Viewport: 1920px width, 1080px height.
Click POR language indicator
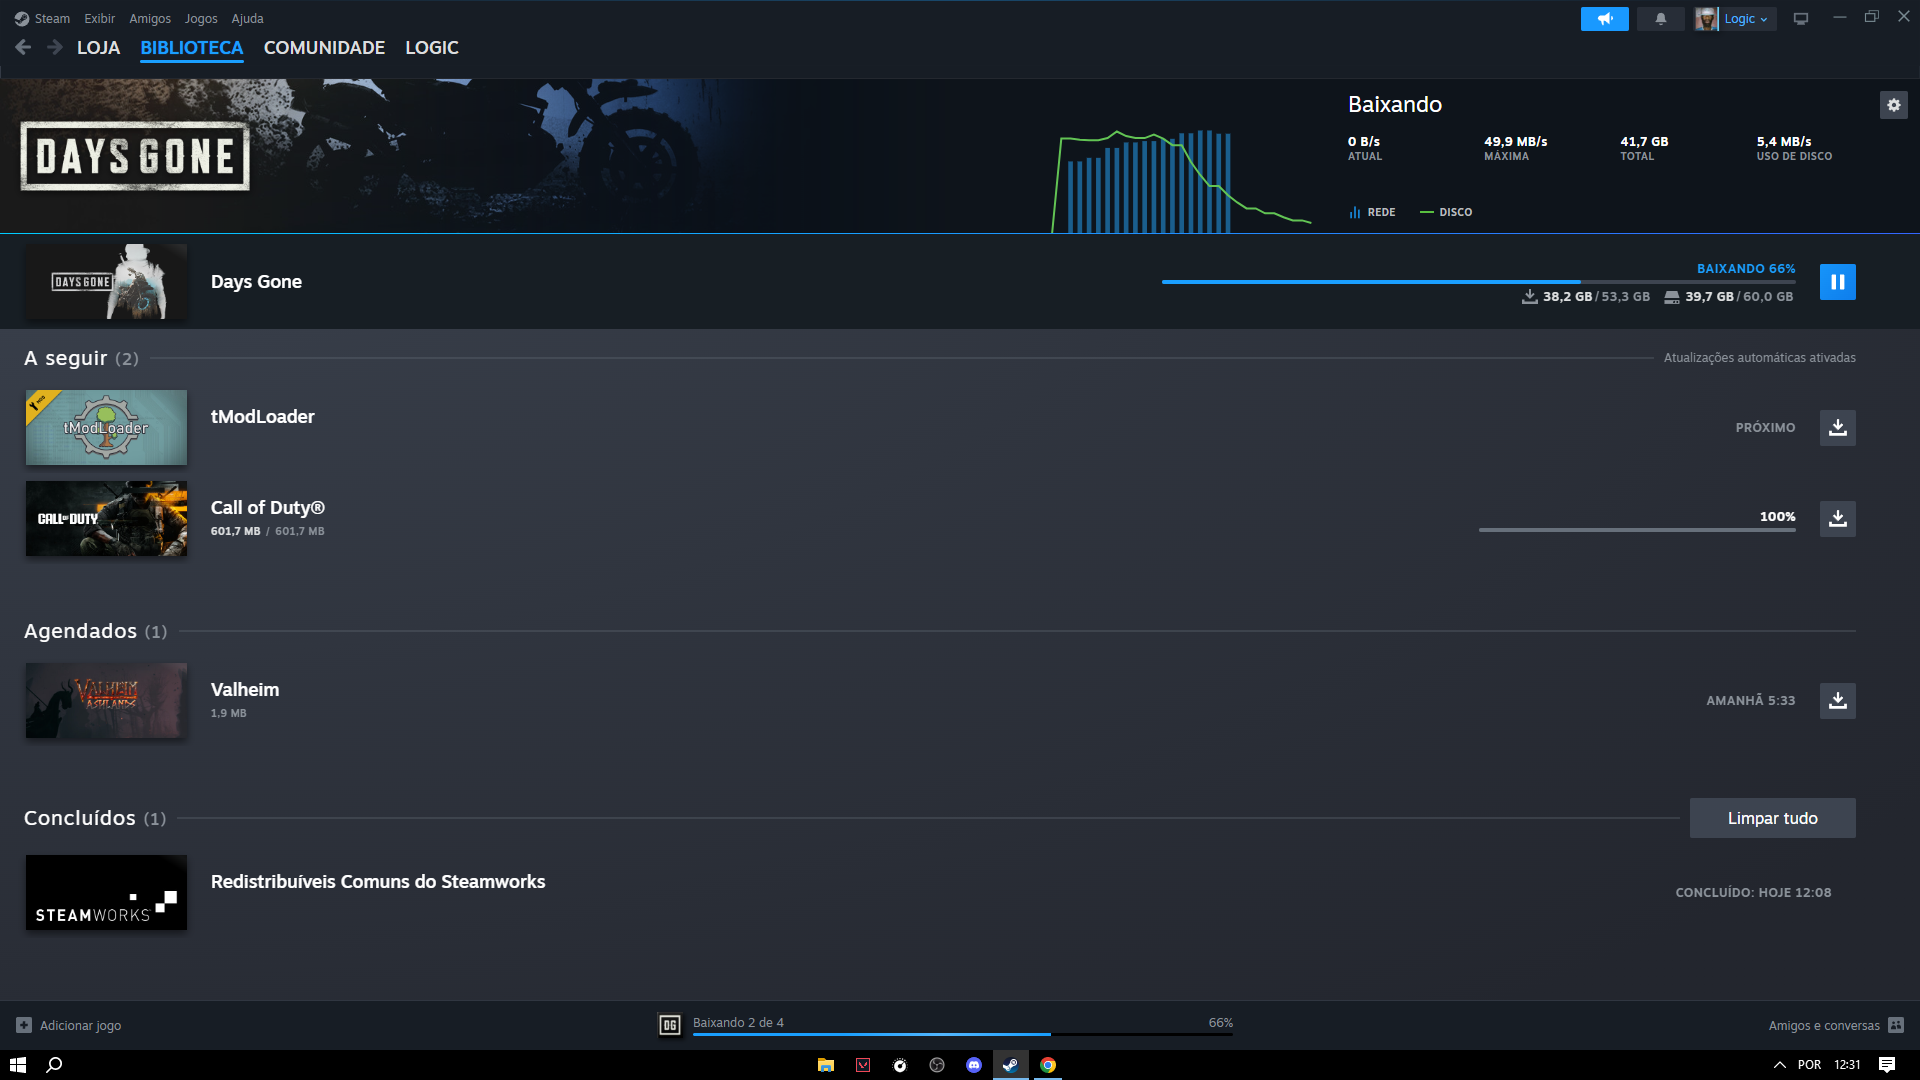pos(1809,1065)
